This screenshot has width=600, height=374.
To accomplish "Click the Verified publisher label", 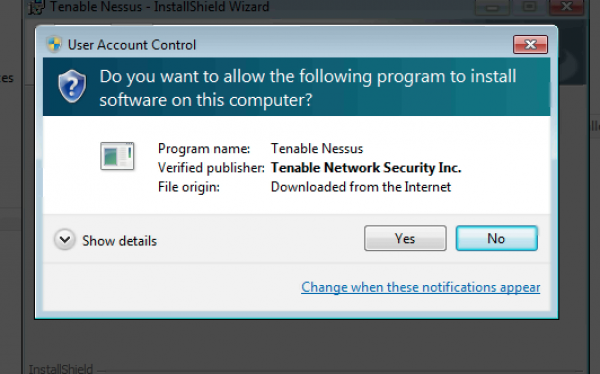I will 211,168.
